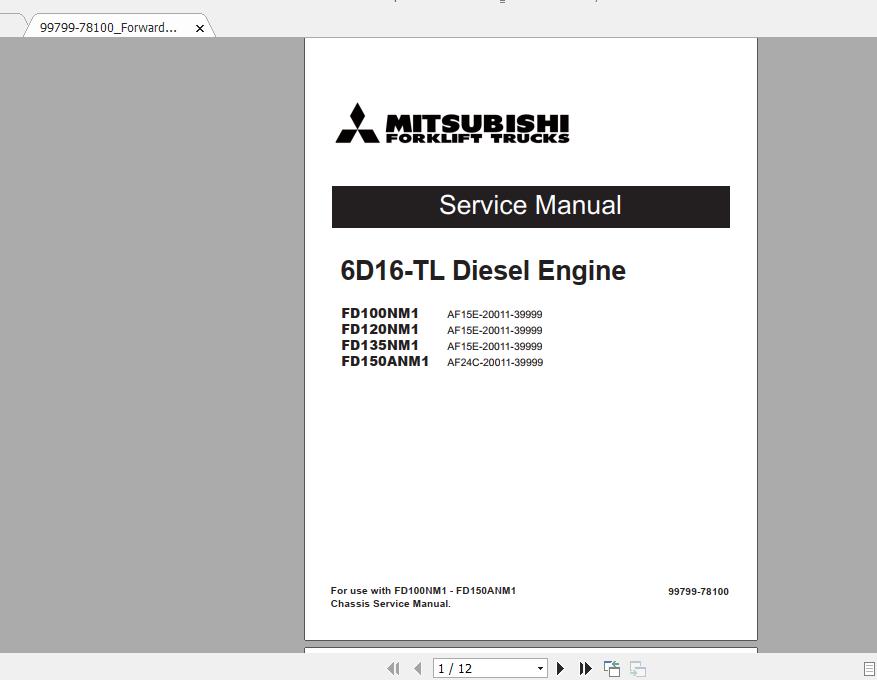
Task: Return to the previous page
Action: click(417, 668)
